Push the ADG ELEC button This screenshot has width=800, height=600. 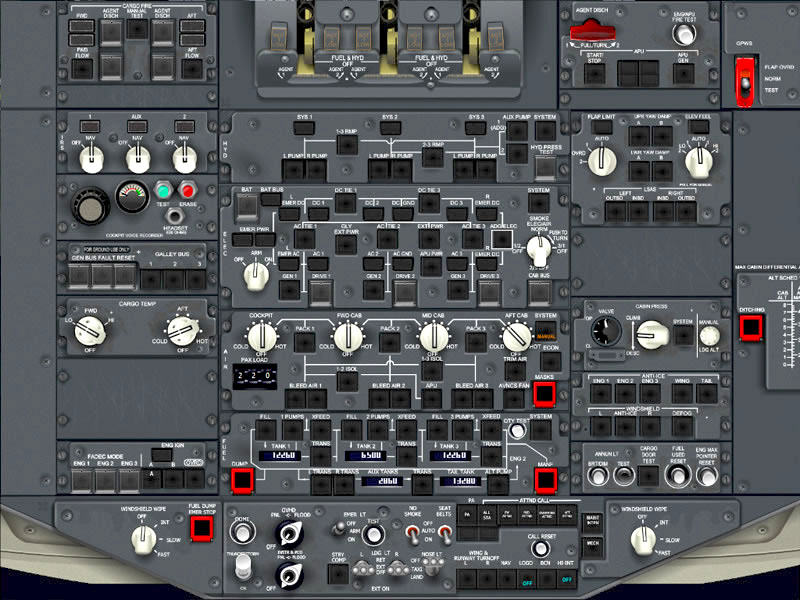pos(502,239)
